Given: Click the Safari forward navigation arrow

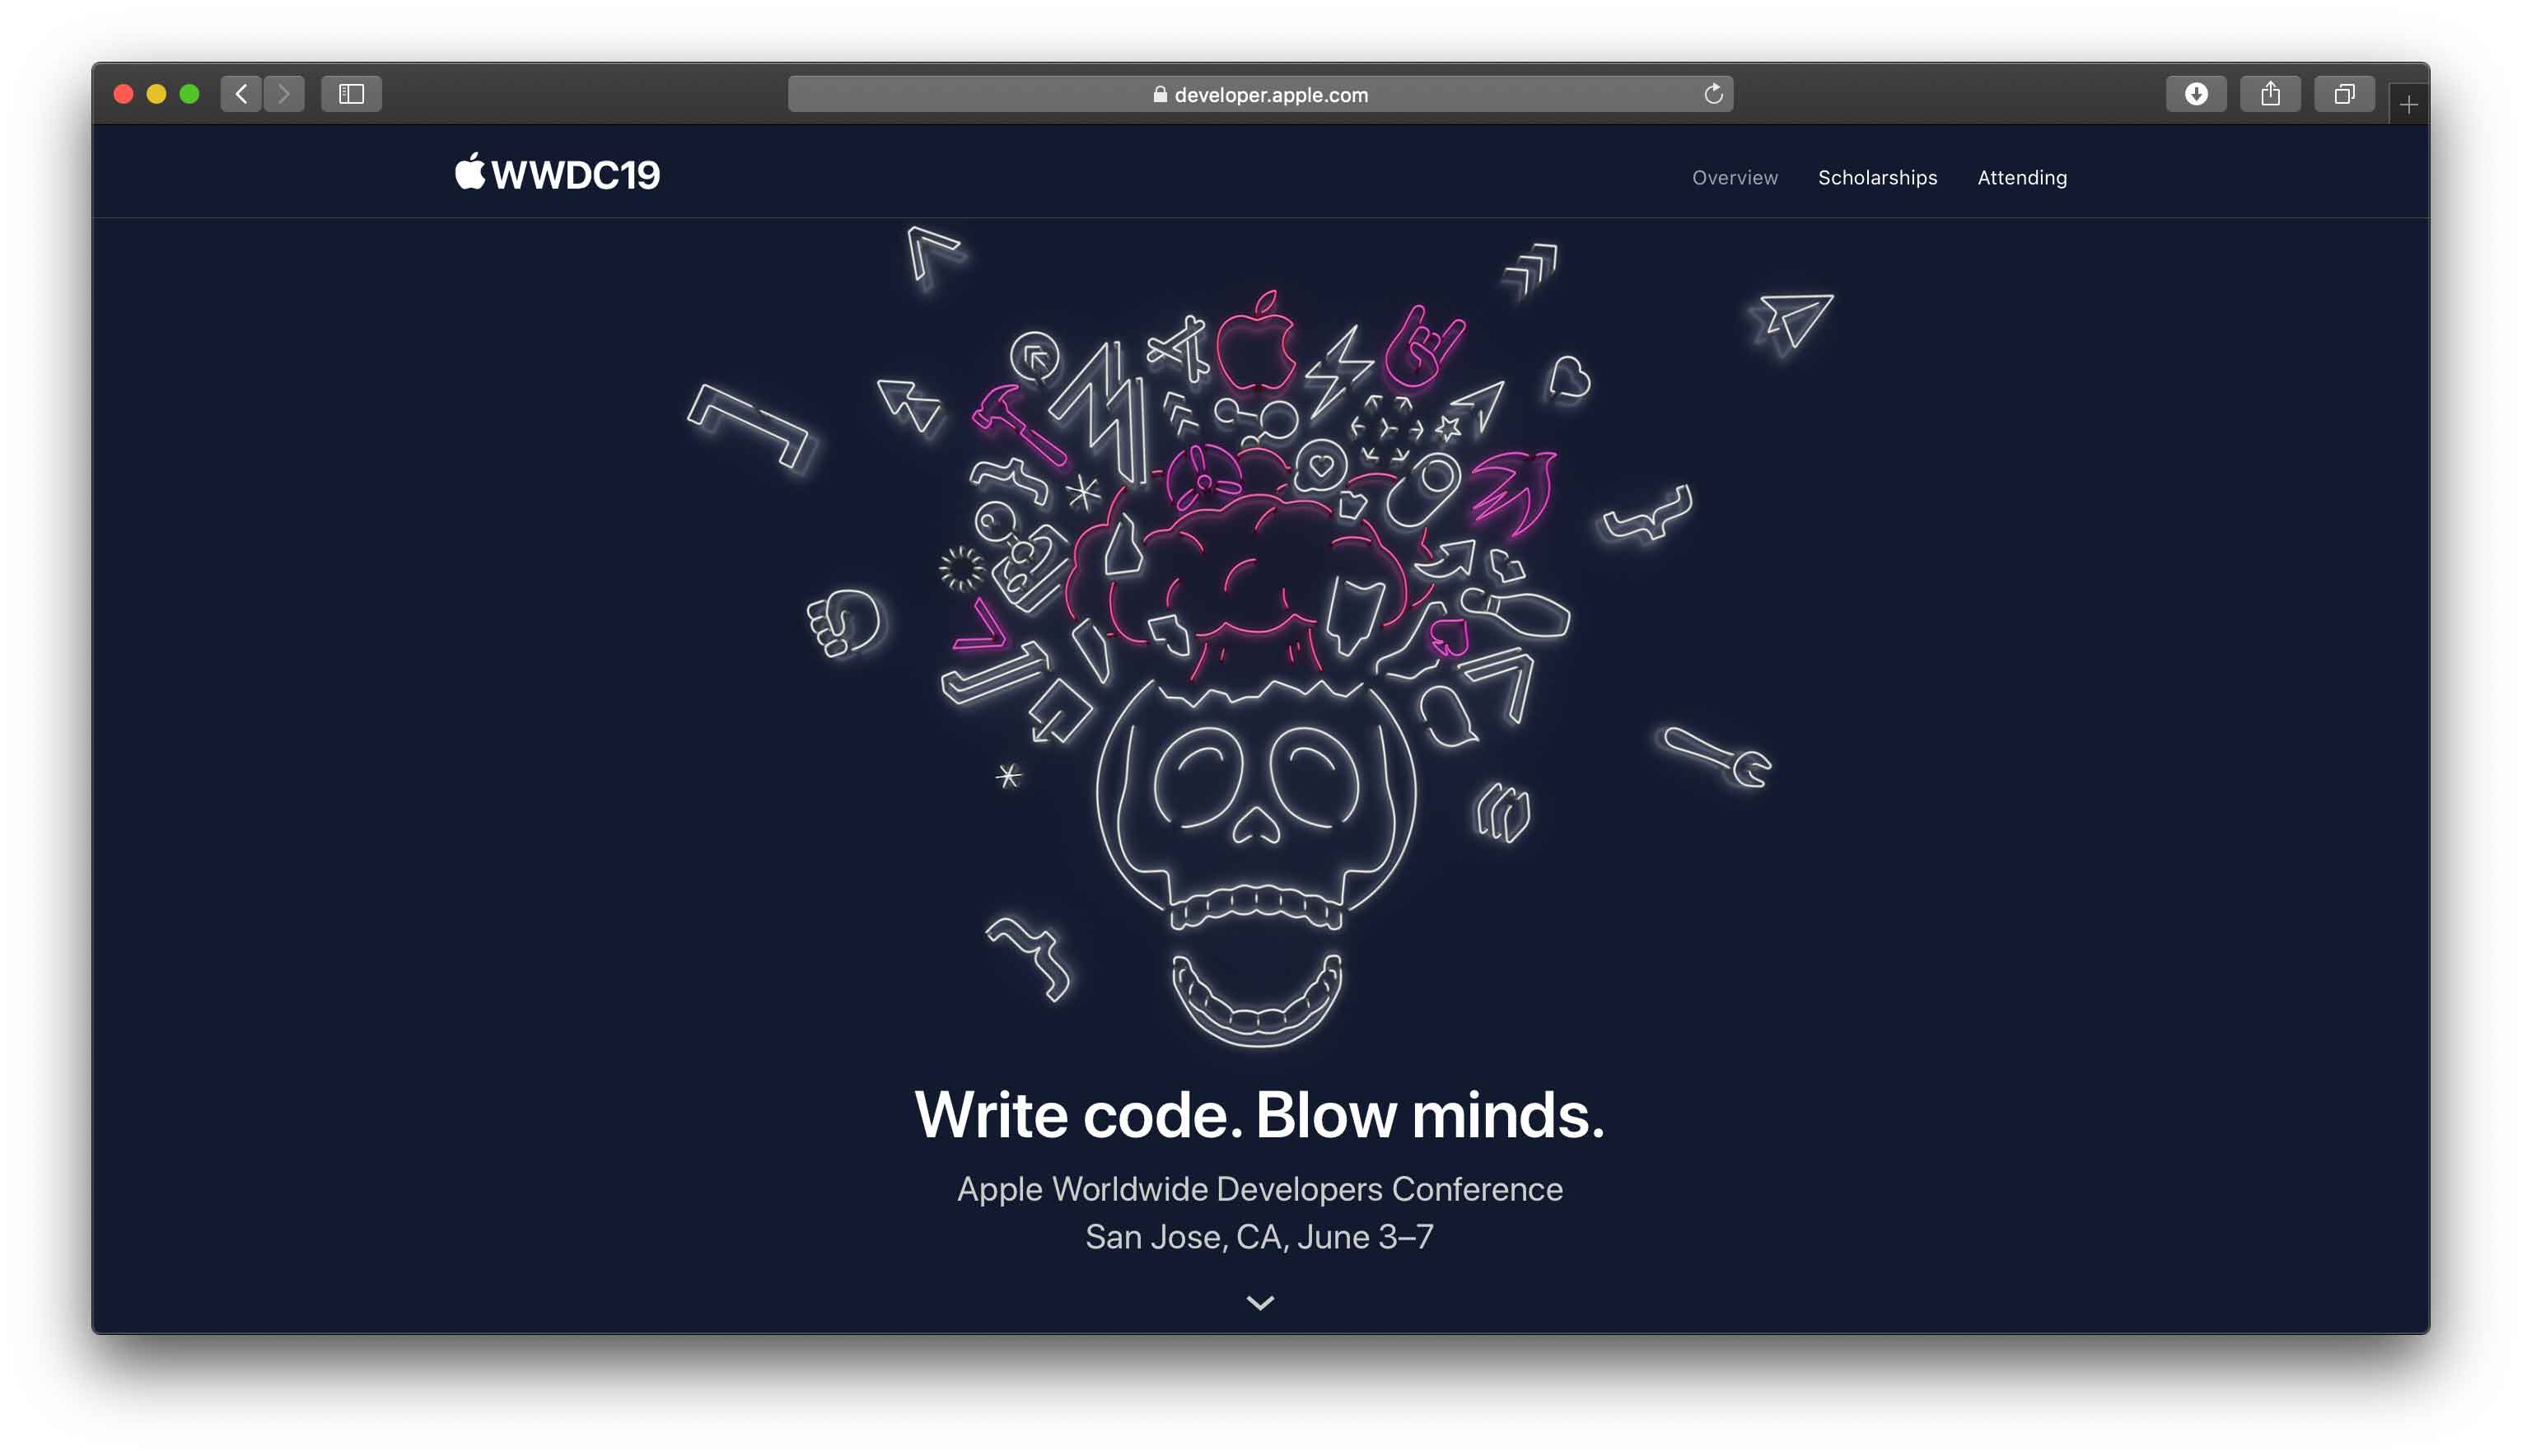Looking at the screenshot, I should click(284, 94).
